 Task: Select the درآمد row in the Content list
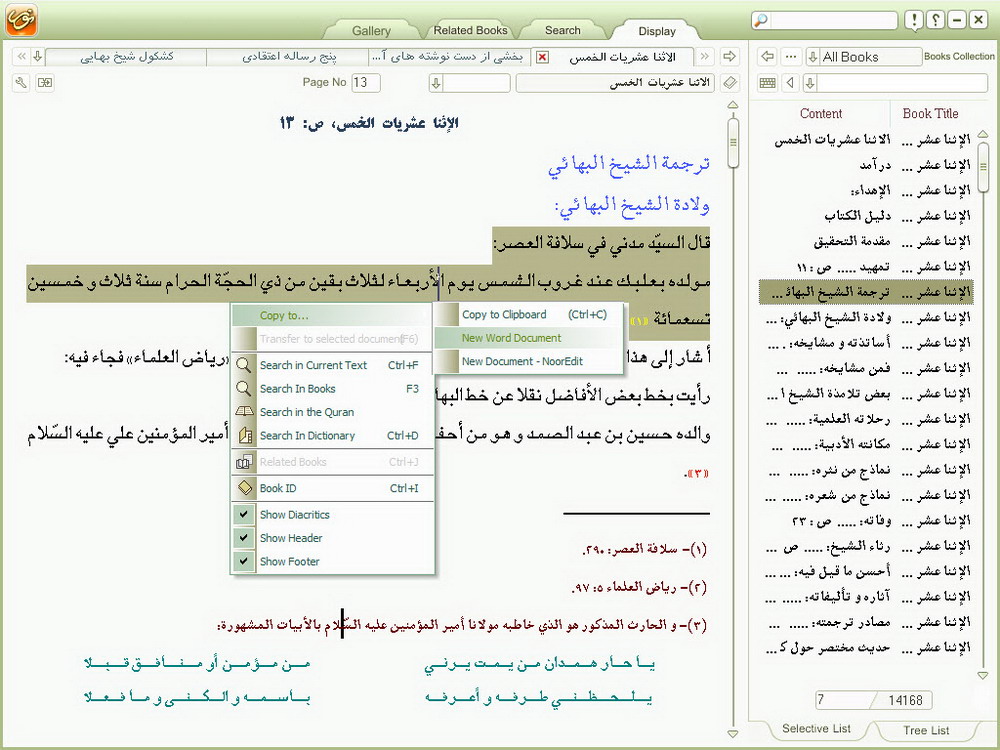pyautogui.click(x=866, y=165)
